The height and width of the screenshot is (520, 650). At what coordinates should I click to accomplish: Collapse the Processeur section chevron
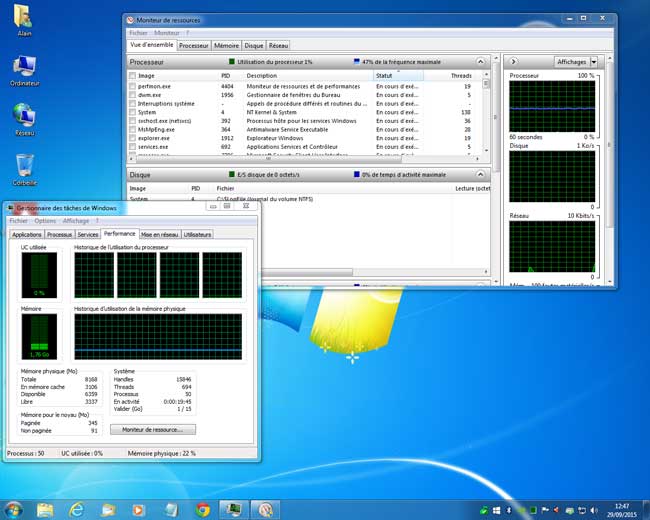point(480,62)
